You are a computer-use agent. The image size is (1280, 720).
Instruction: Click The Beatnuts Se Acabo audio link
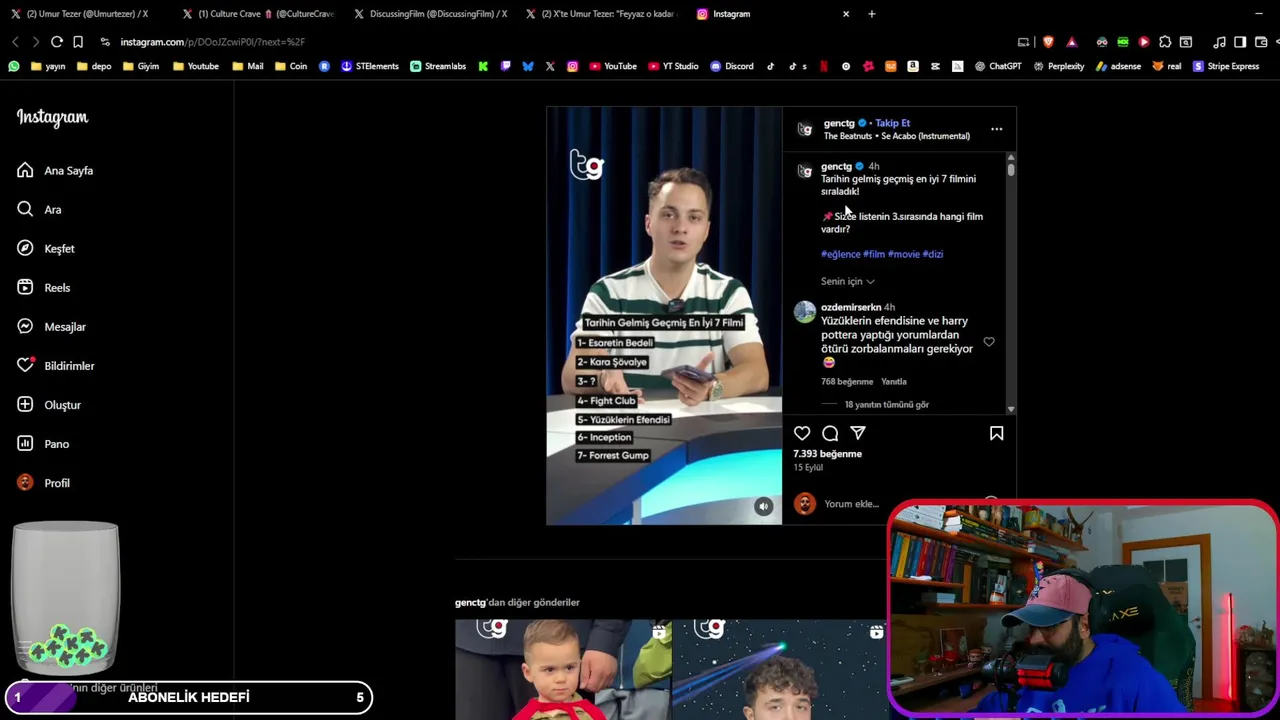point(896,136)
